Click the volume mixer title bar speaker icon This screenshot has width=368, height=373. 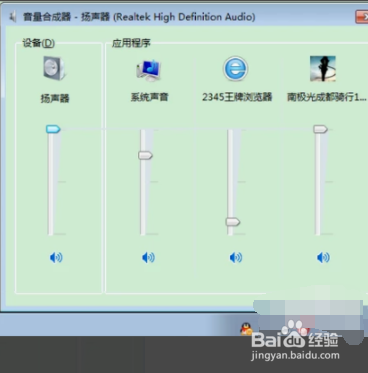coord(13,17)
